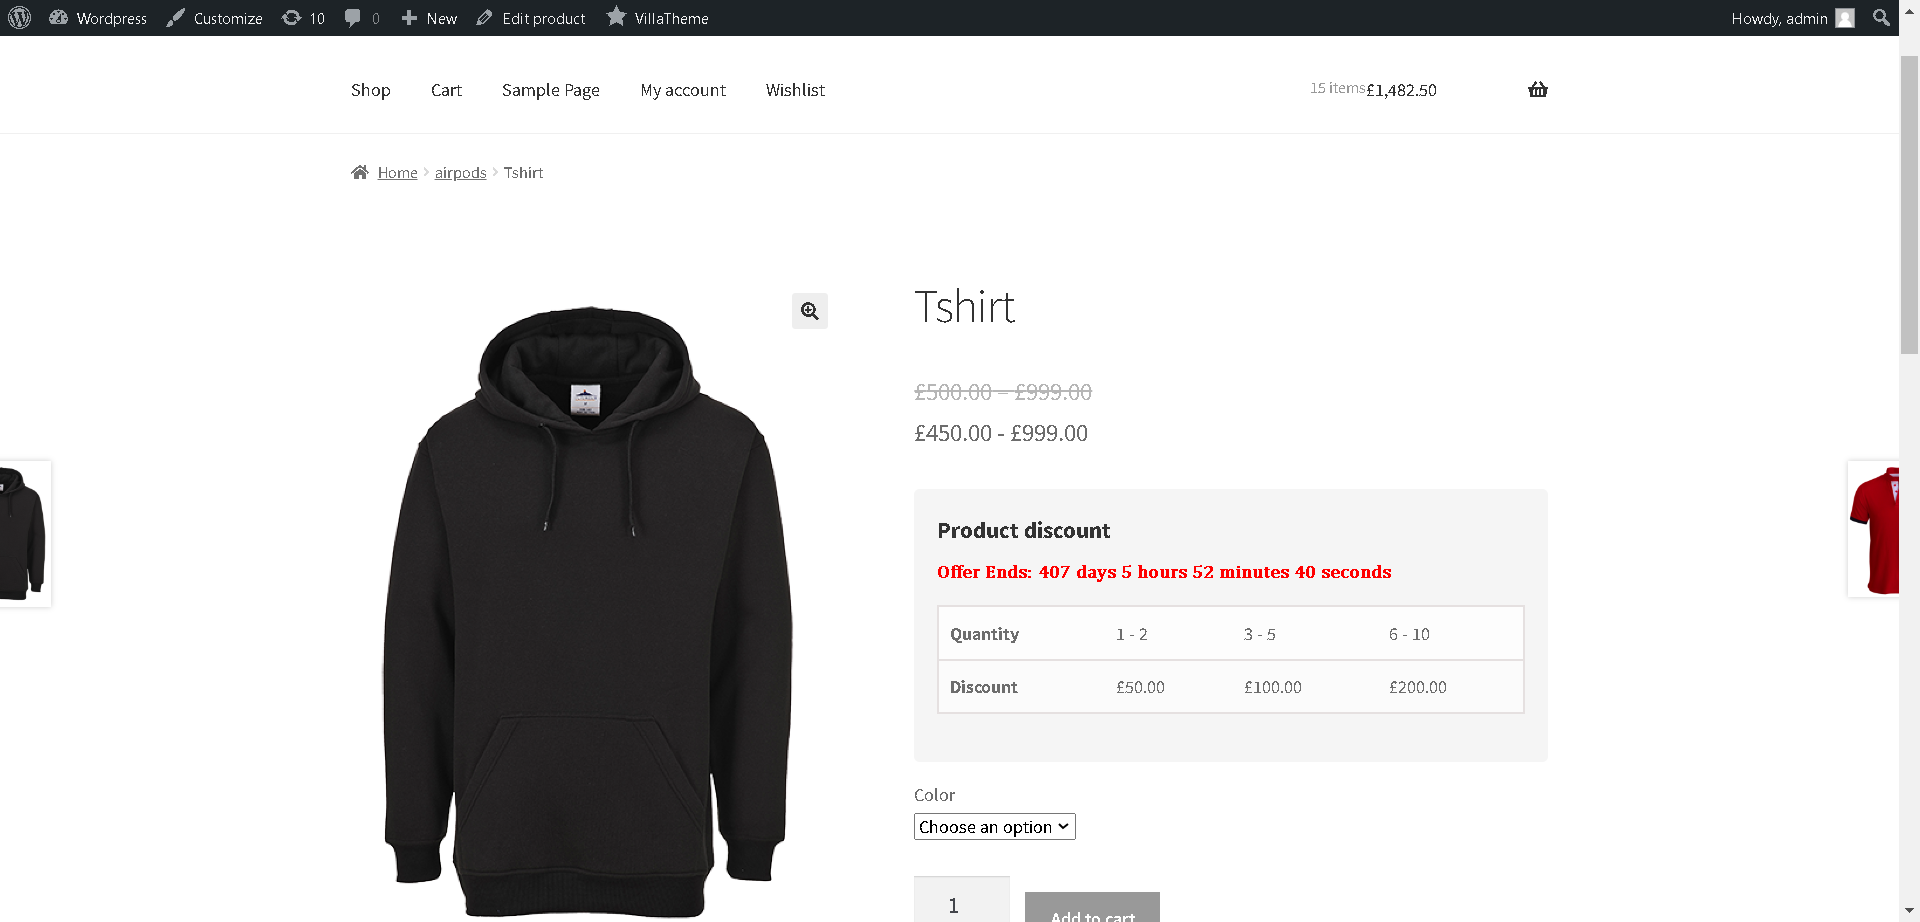This screenshot has height=922, width=1920.
Task: Click the cart total £1,482.50
Action: (x=1401, y=90)
